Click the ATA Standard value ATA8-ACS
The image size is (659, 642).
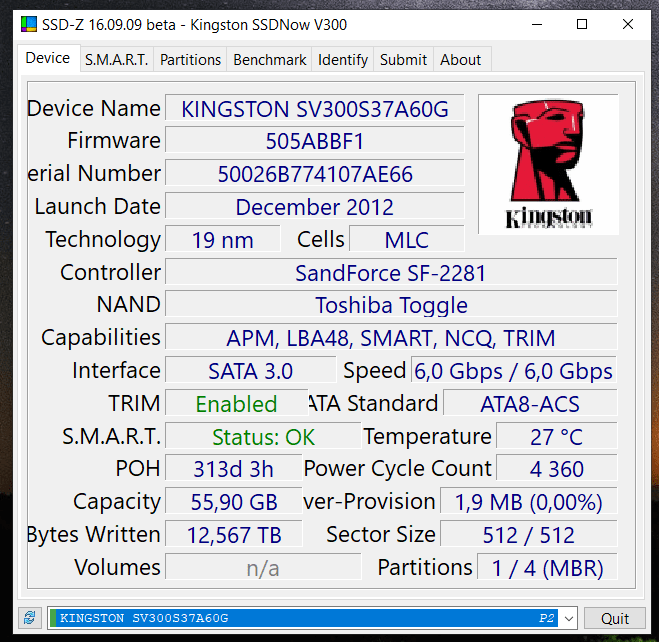pos(530,404)
